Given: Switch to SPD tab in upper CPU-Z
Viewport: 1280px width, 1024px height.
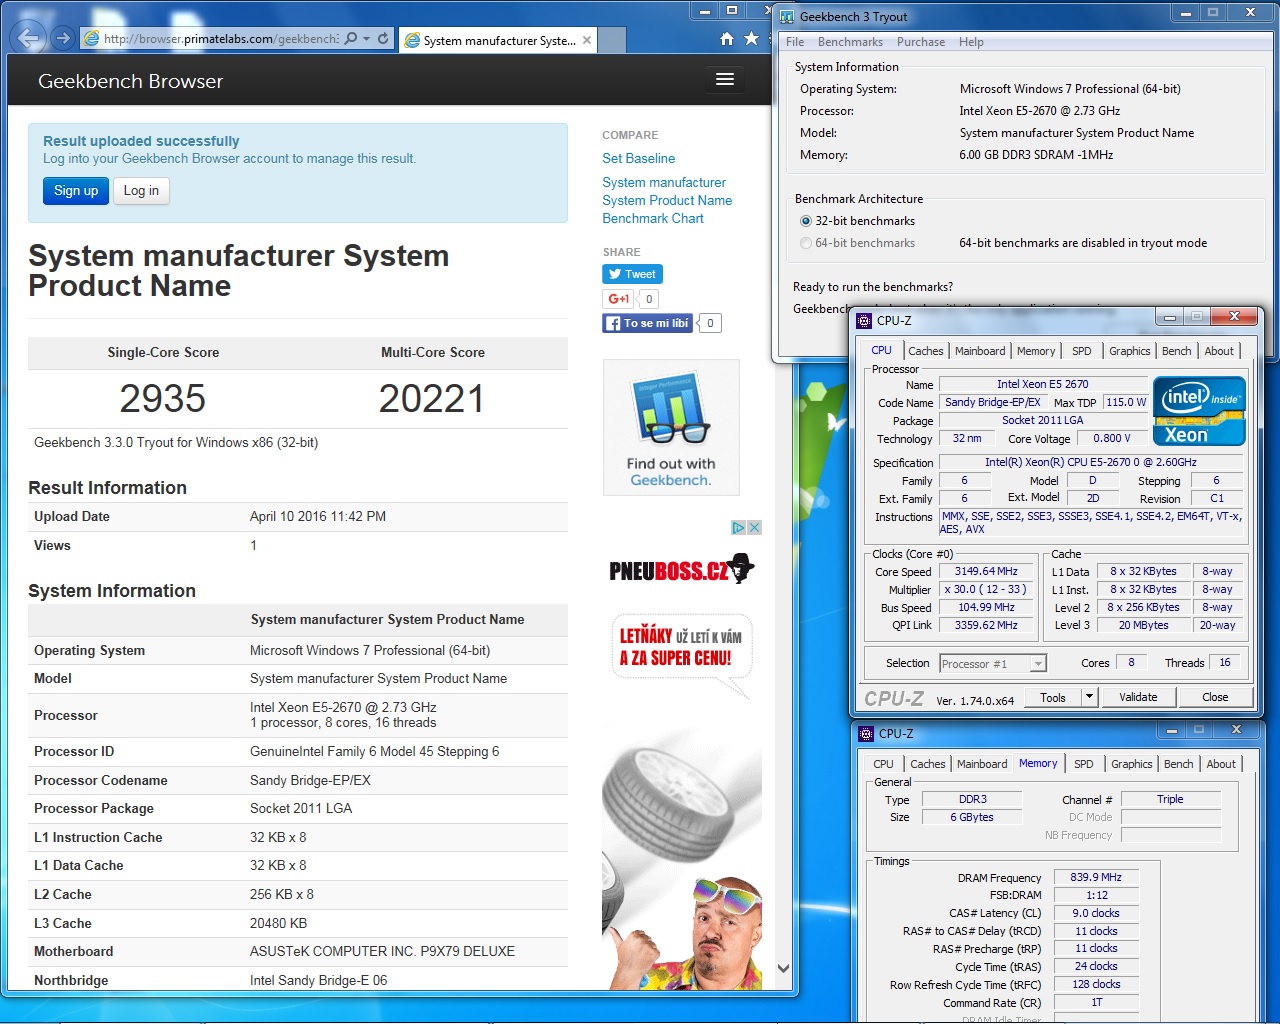Looking at the screenshot, I should click(1082, 351).
